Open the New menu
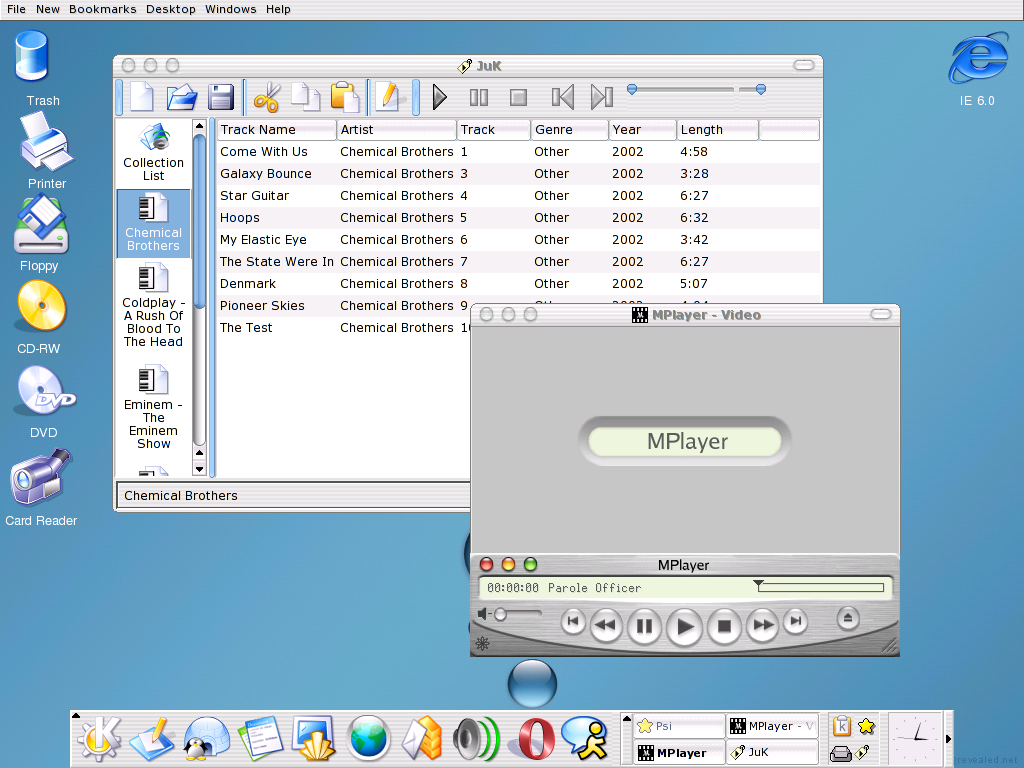Image resolution: width=1024 pixels, height=768 pixels. (x=48, y=9)
